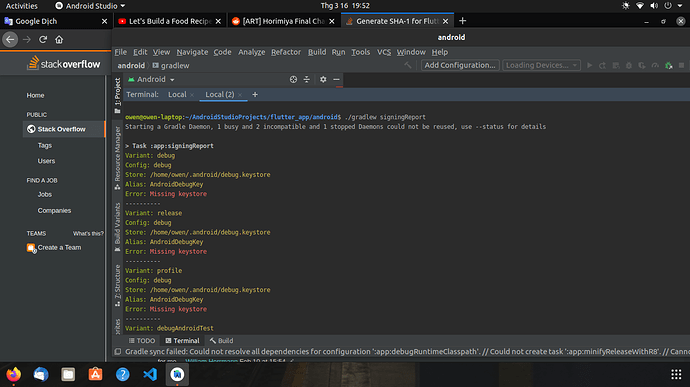Click the Stop square icon in toolbar
Screen dimensions: 690x387
(x=681, y=65)
